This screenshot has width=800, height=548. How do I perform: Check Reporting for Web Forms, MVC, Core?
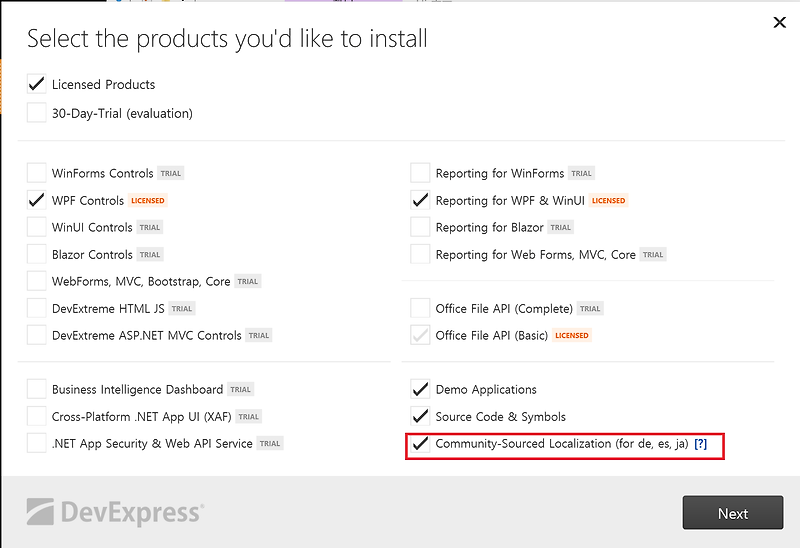click(x=420, y=254)
